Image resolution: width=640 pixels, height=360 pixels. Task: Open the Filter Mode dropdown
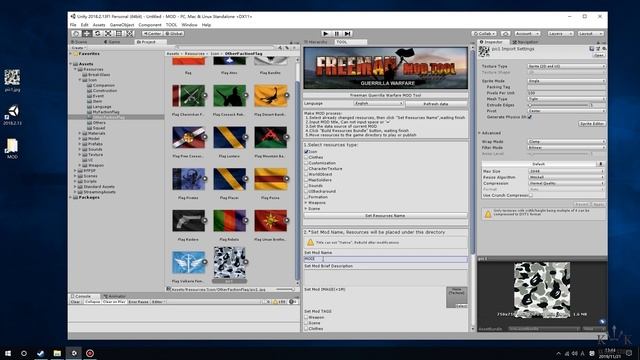click(x=567, y=147)
